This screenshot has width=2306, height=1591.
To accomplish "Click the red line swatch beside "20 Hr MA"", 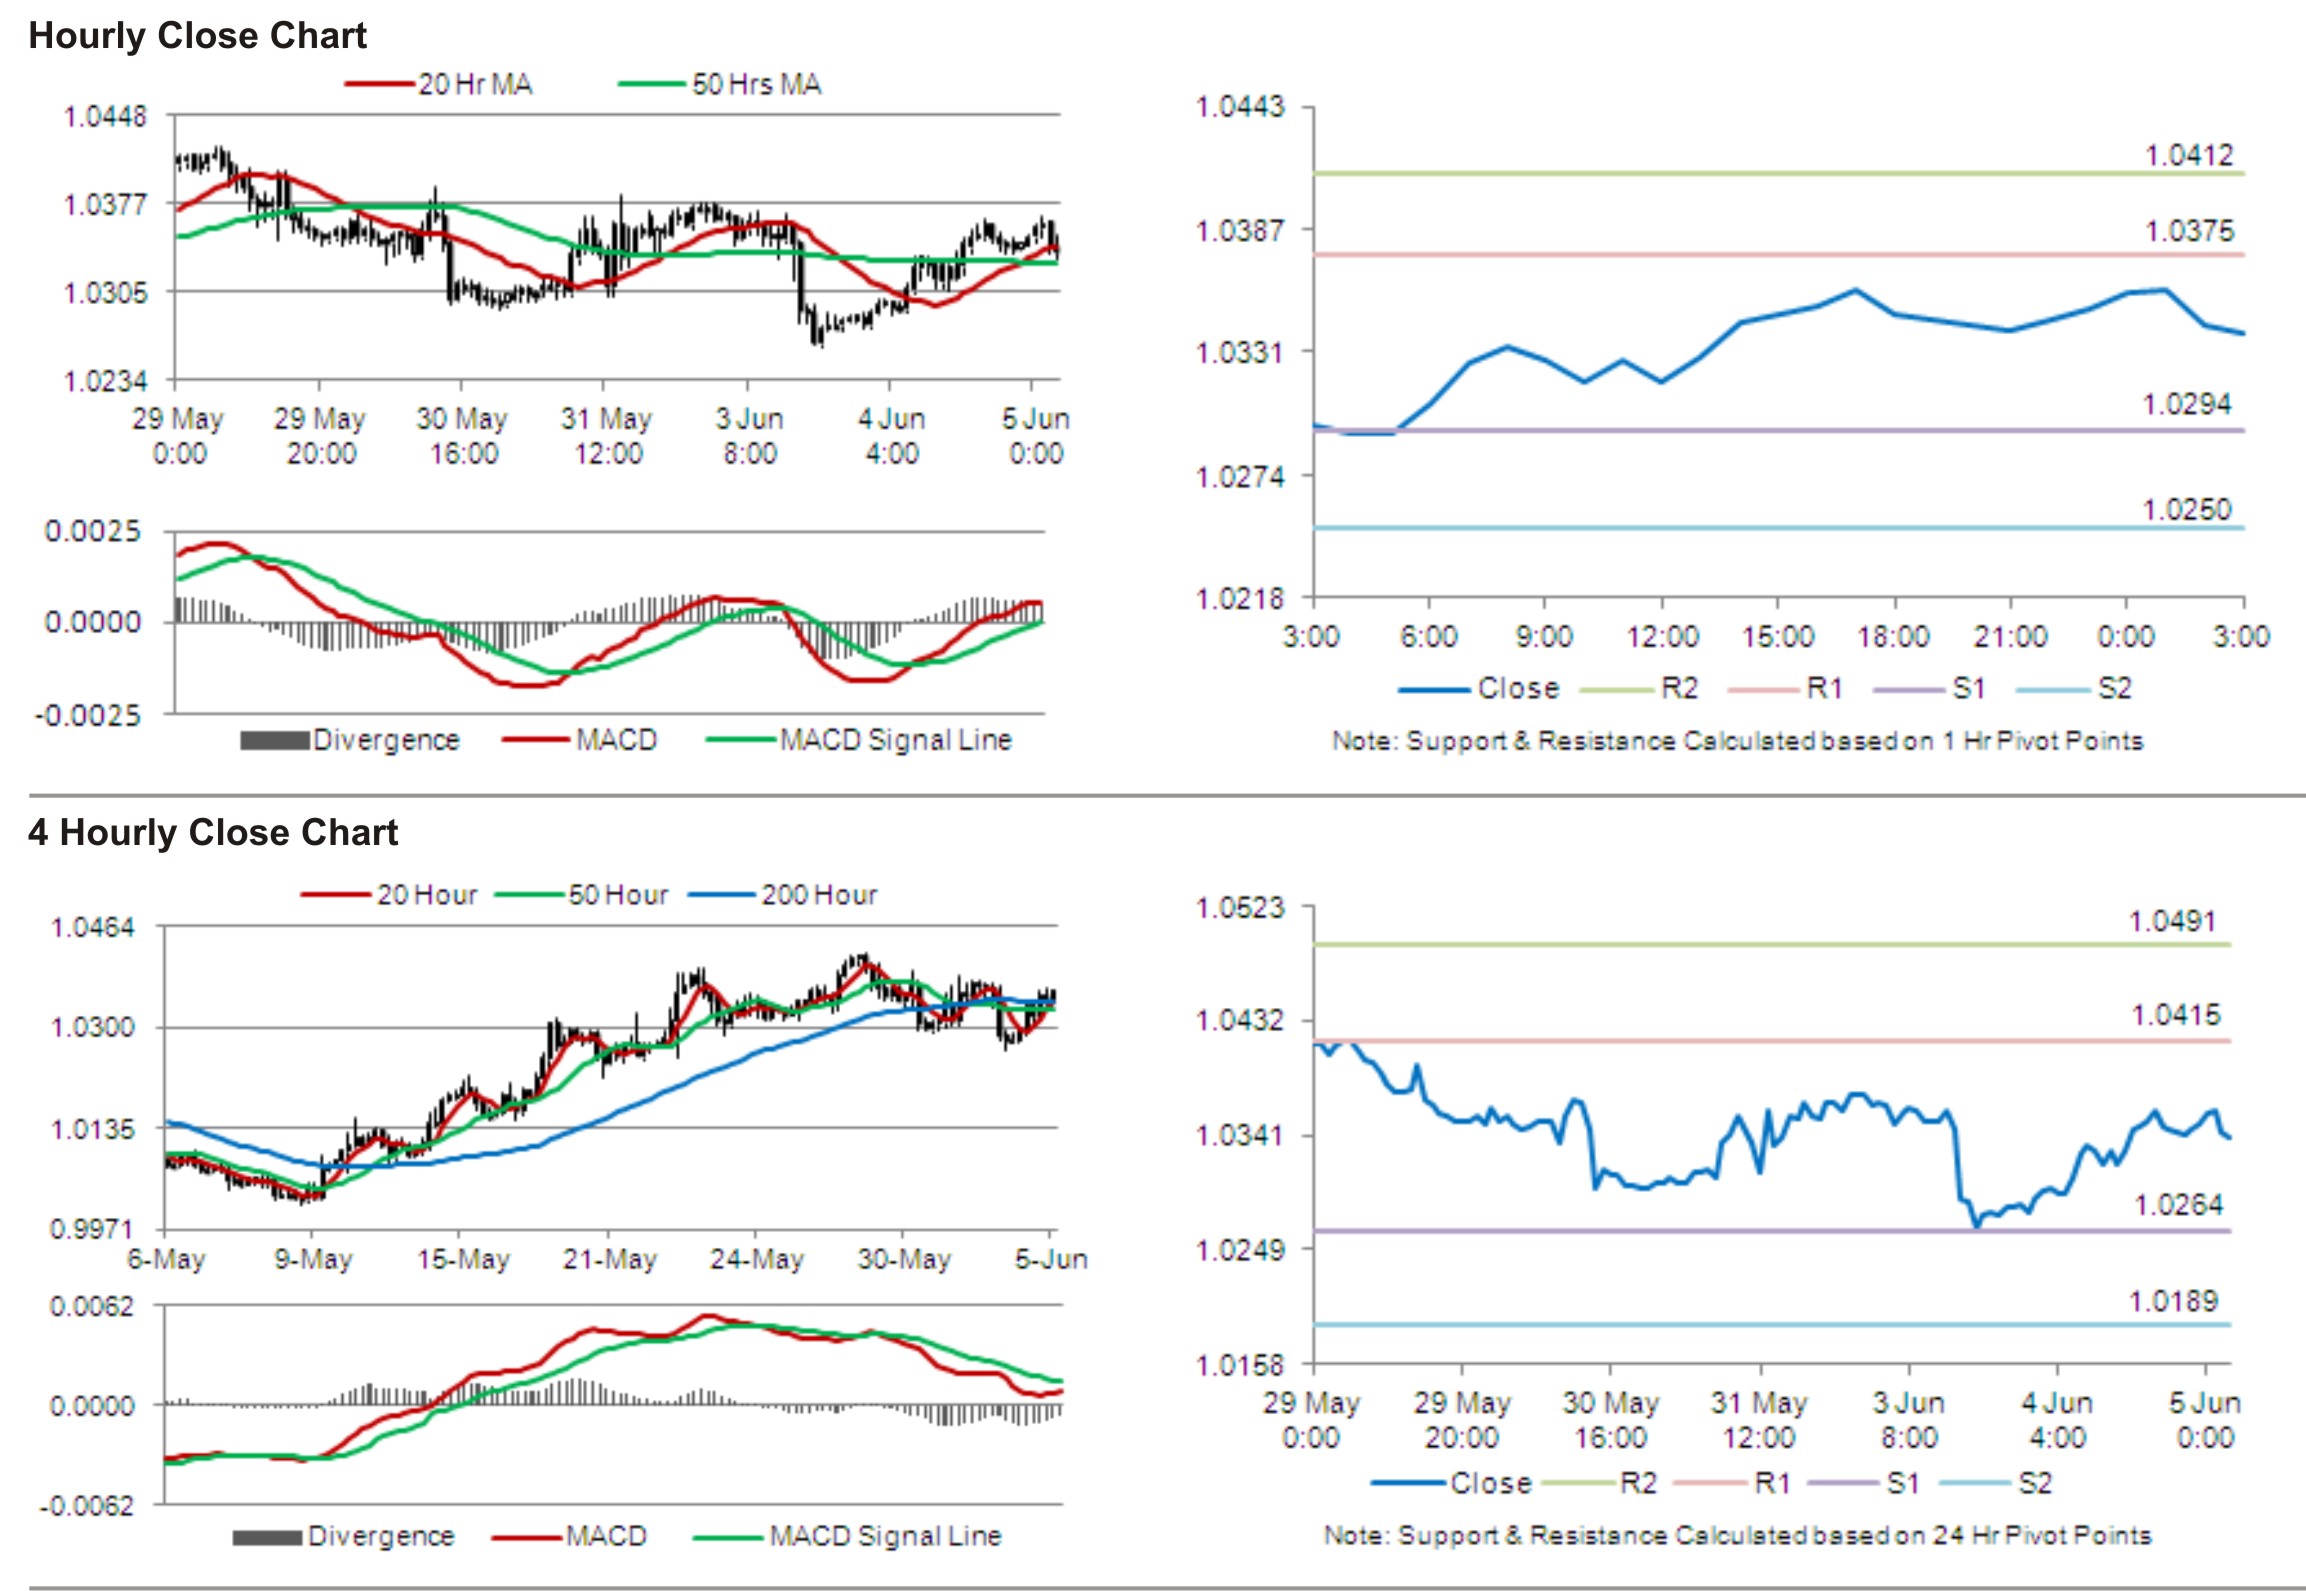I will [x=380, y=84].
